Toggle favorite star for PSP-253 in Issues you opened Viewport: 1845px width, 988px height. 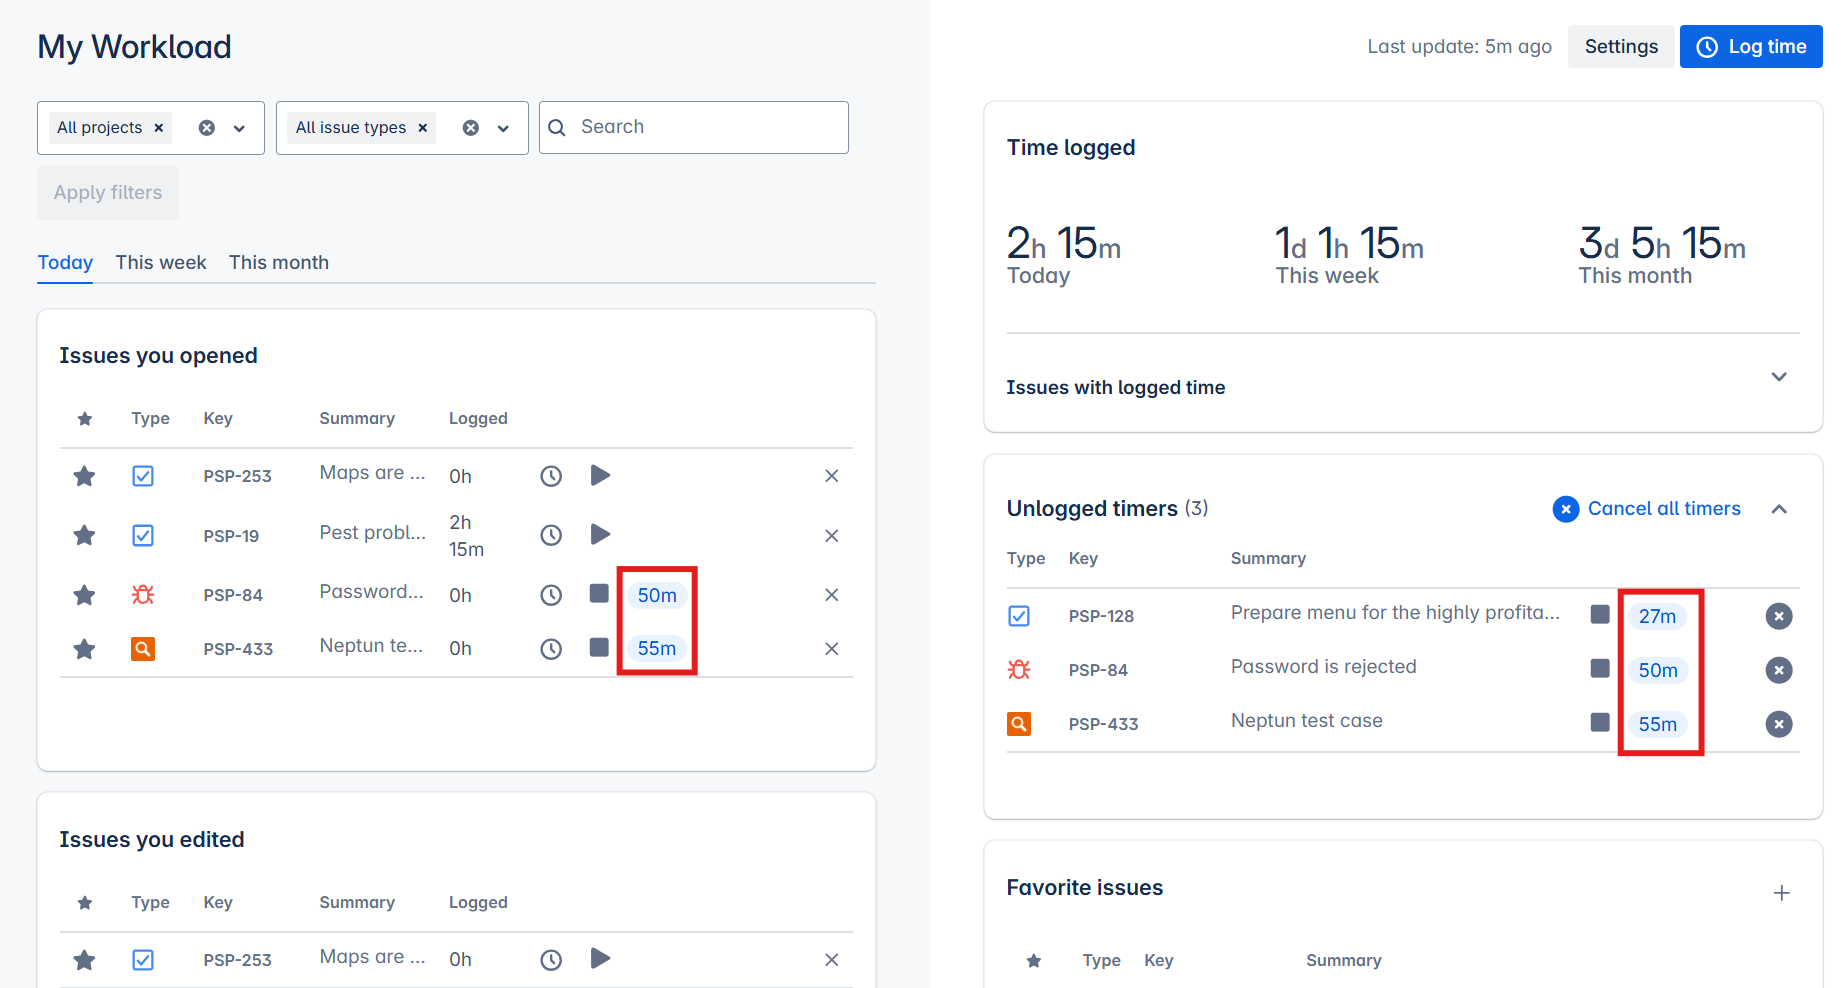[x=84, y=476]
